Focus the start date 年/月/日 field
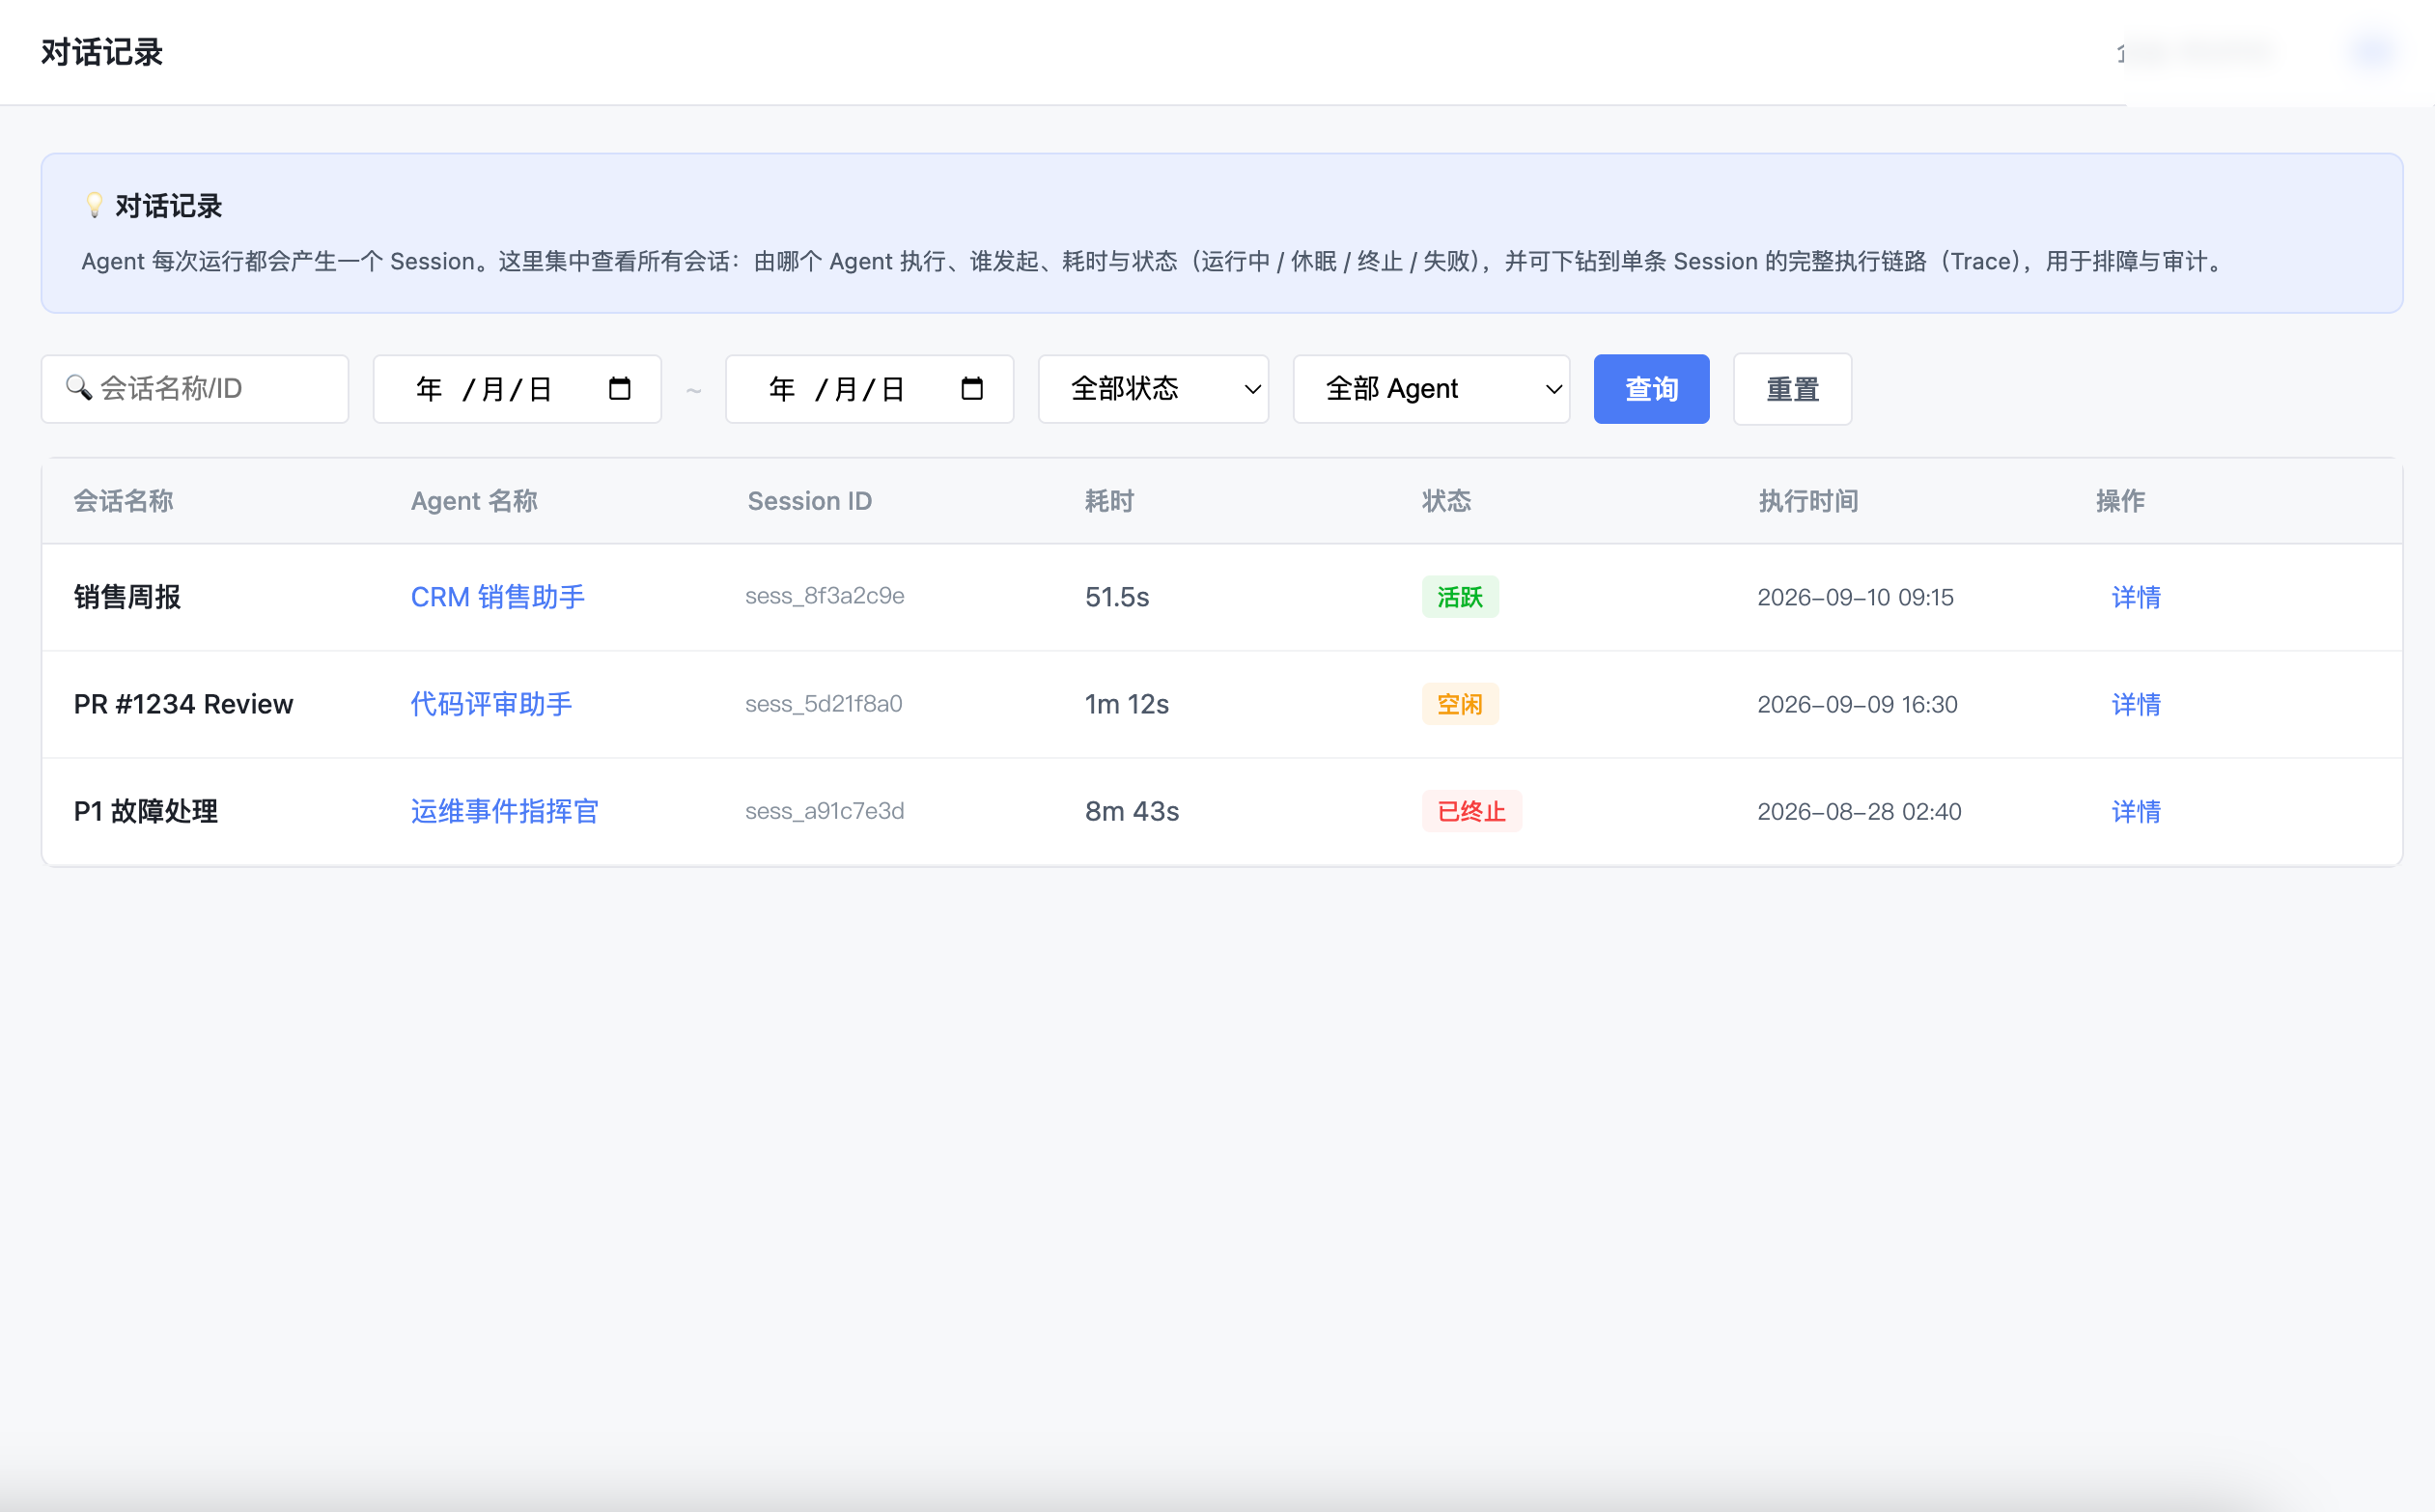Screen dimensions: 2435x1512 click(517, 388)
